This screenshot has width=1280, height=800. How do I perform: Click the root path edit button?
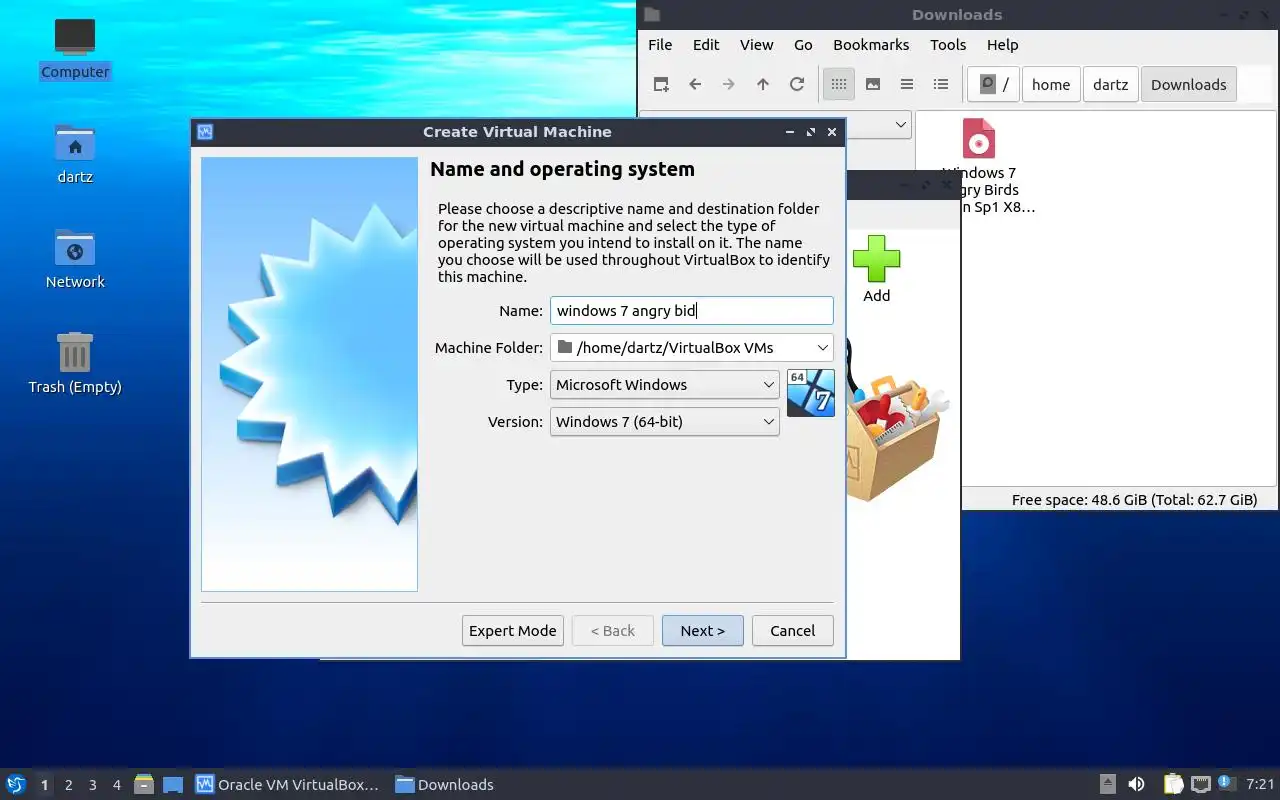click(x=994, y=85)
